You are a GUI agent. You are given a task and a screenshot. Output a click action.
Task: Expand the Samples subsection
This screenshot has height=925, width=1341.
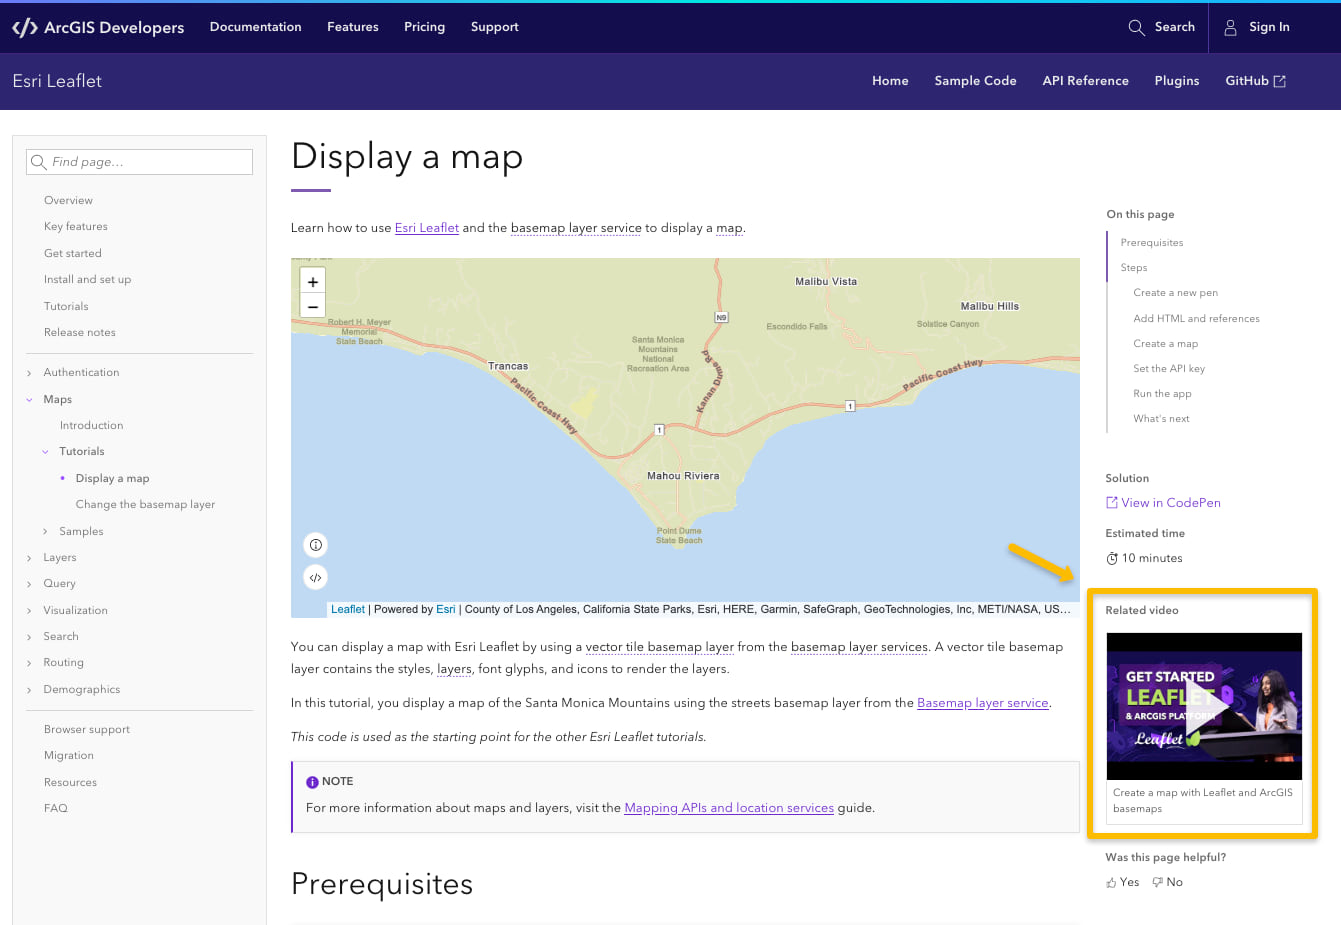[x=45, y=532]
